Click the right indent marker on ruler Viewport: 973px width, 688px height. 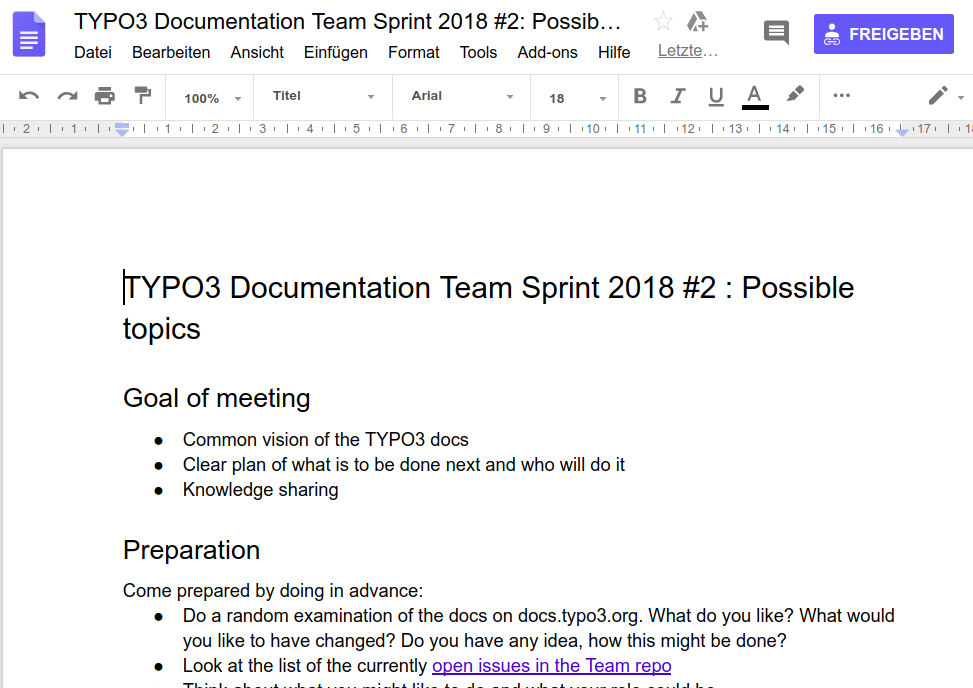coord(902,132)
